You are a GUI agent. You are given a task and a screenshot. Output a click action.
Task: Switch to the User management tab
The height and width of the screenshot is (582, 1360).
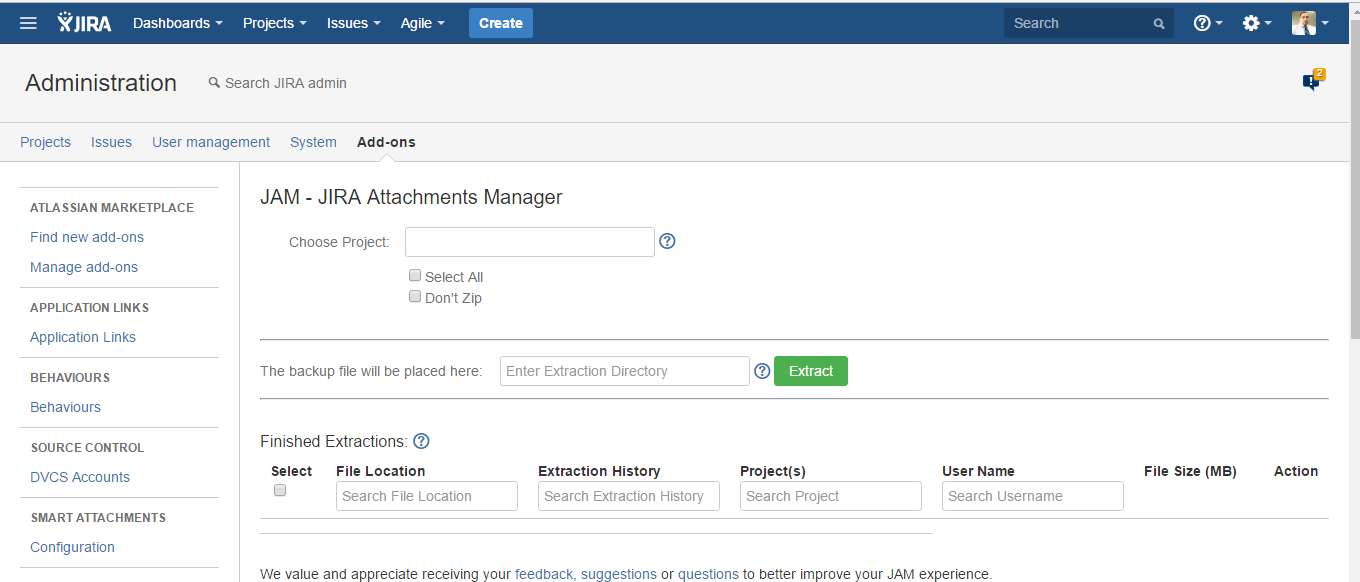[x=211, y=142]
